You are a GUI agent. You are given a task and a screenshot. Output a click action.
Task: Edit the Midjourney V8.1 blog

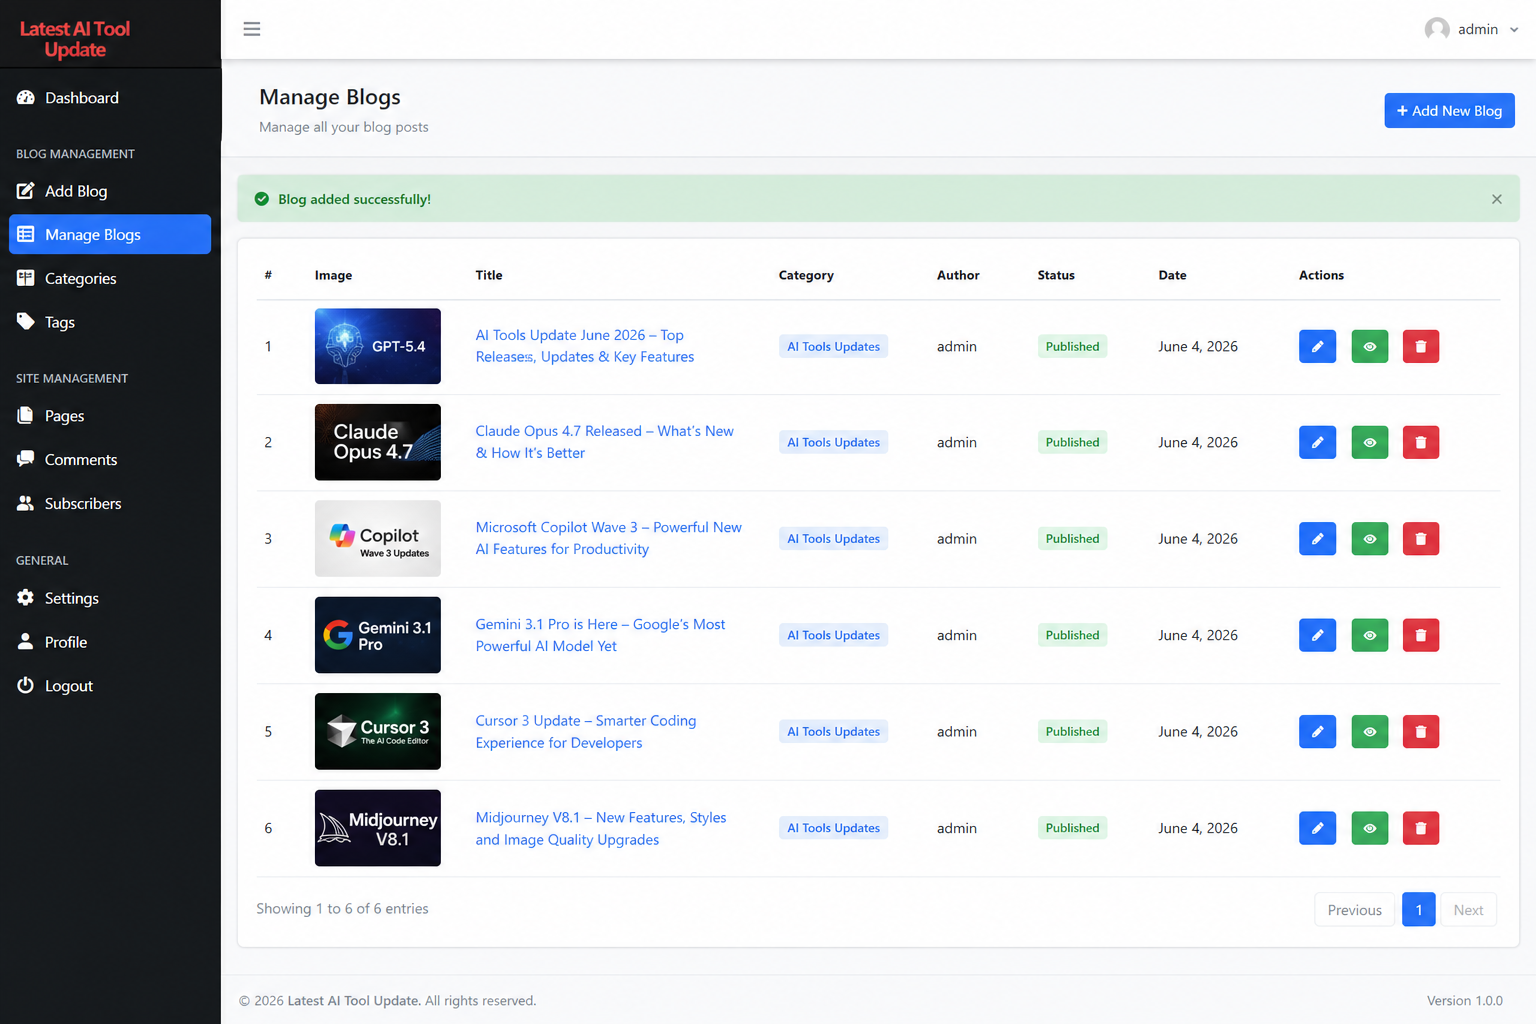click(1317, 828)
